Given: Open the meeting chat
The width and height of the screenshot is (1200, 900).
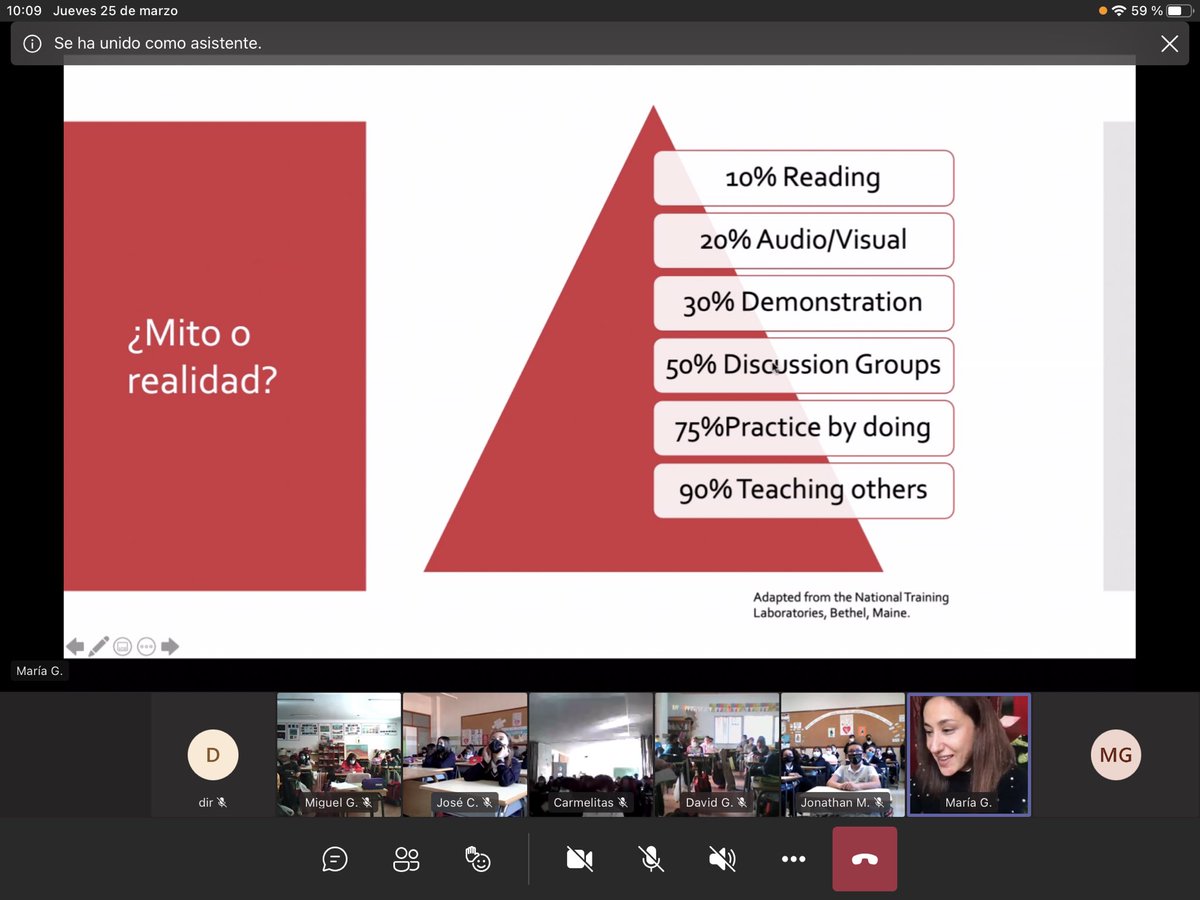Looking at the screenshot, I should pyautogui.click(x=335, y=859).
